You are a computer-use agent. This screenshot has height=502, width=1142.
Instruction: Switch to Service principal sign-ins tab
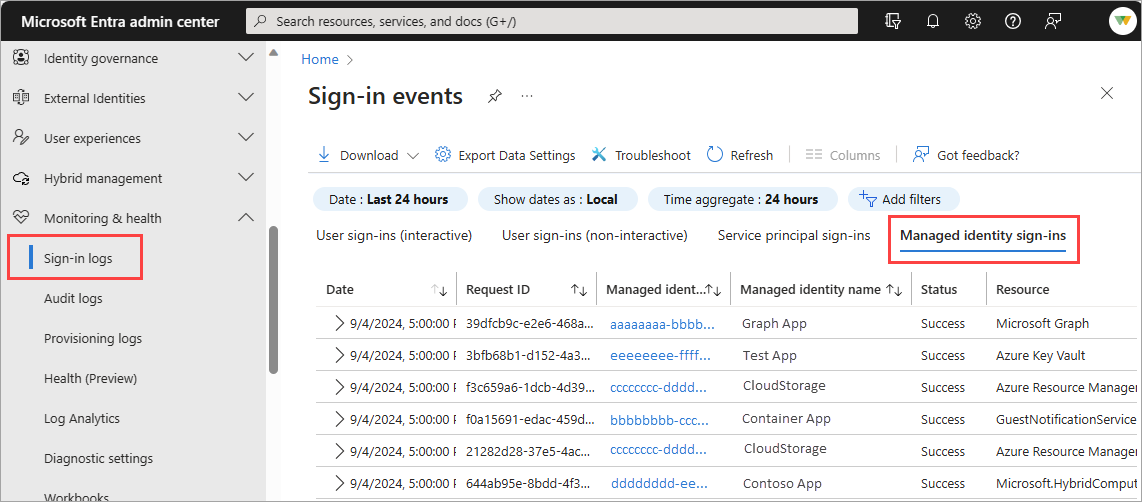pyautogui.click(x=794, y=235)
